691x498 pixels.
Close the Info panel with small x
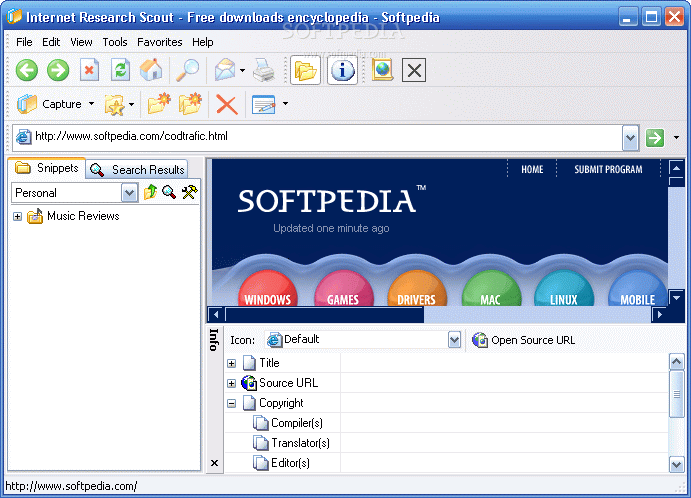pos(215,463)
